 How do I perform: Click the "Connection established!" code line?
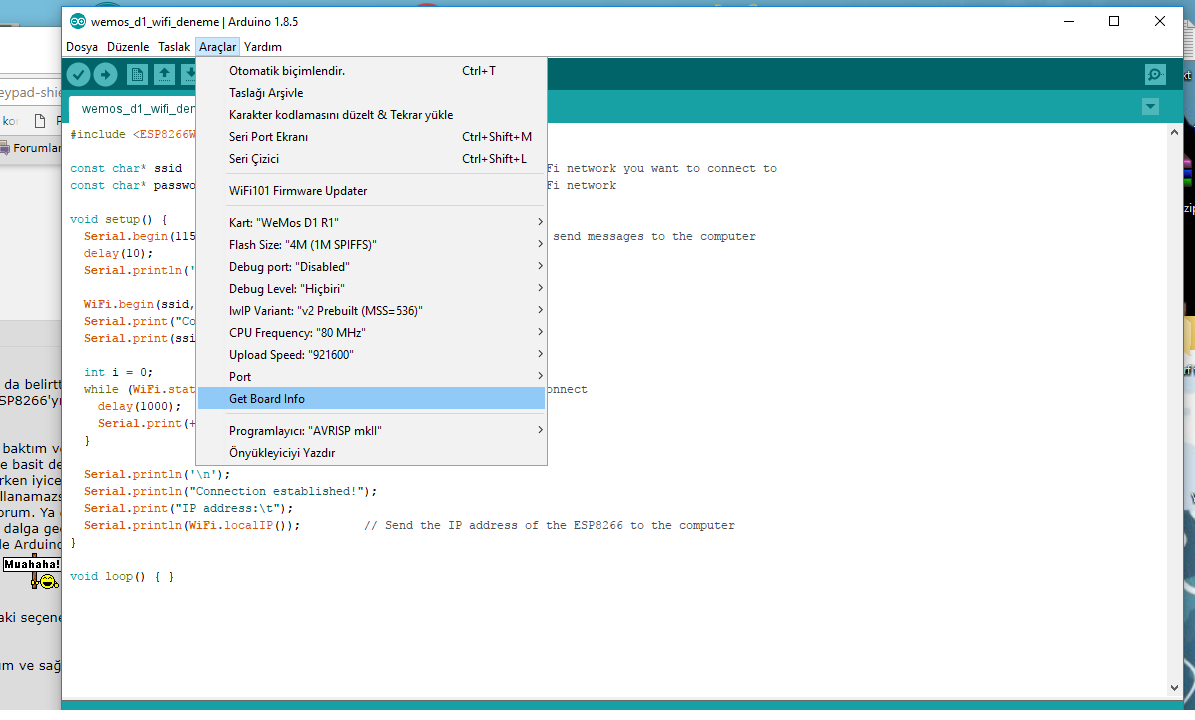(x=230, y=491)
